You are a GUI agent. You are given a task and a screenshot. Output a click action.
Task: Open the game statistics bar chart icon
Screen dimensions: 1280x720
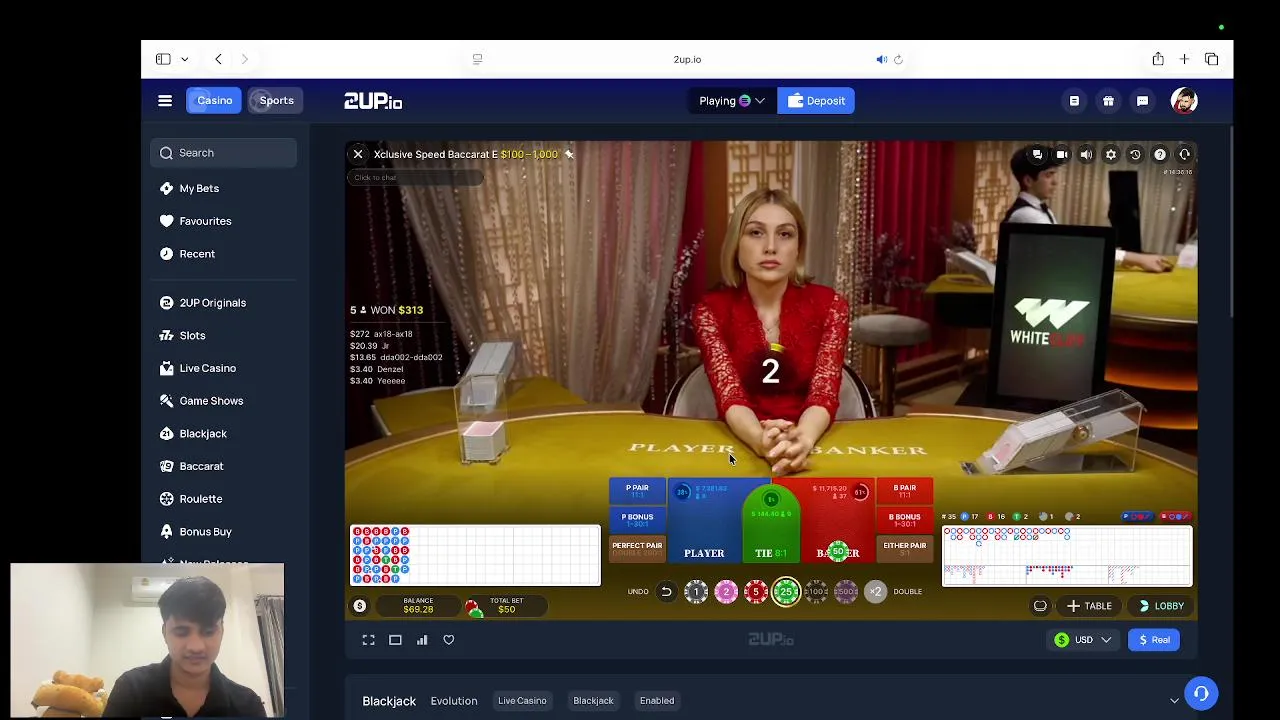pos(422,640)
